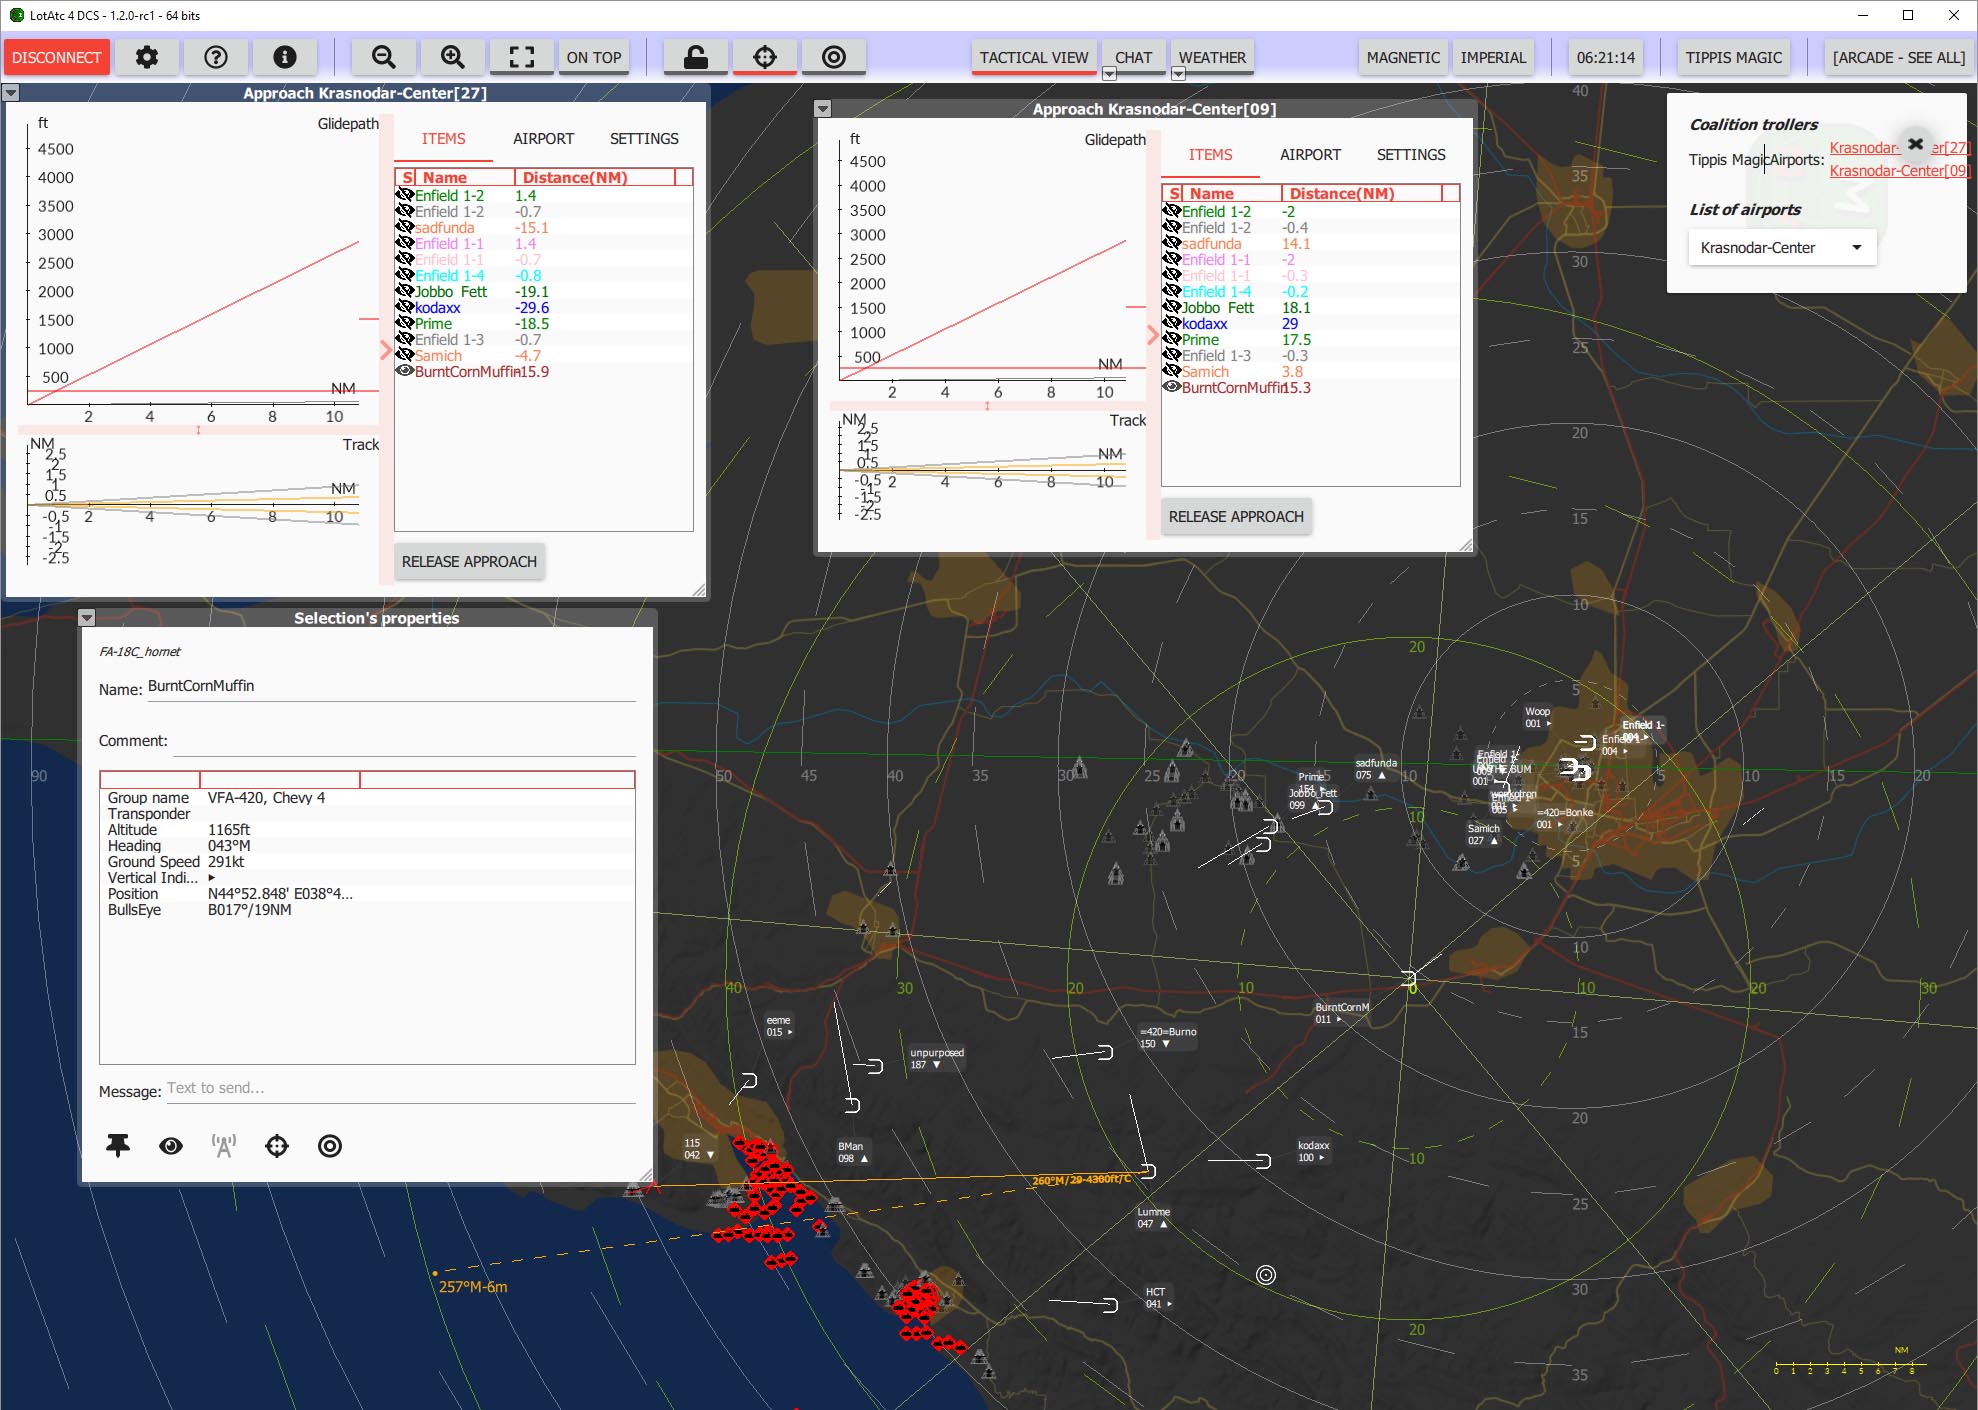This screenshot has height=1410, width=1978.
Task: Open the AIRPORT tab in Approach[27]
Action: click(x=543, y=139)
